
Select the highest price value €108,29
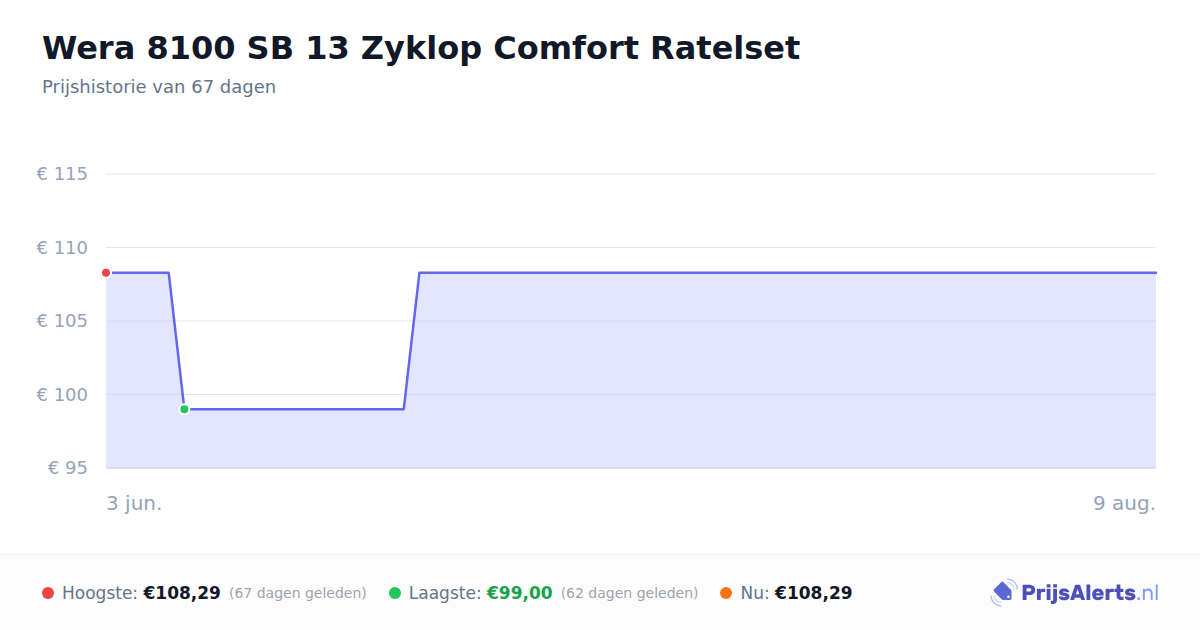click(x=182, y=593)
